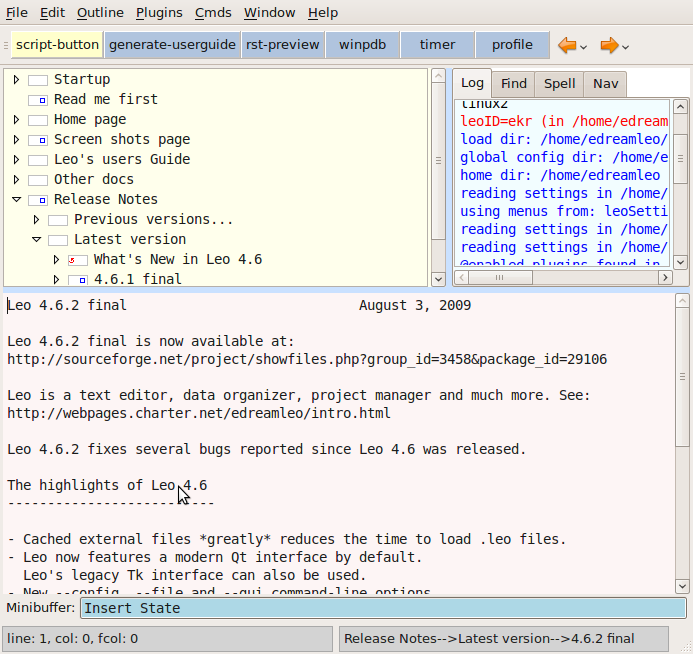Open the Cmds menu
The width and height of the screenshot is (693, 654).
pyautogui.click(x=213, y=13)
